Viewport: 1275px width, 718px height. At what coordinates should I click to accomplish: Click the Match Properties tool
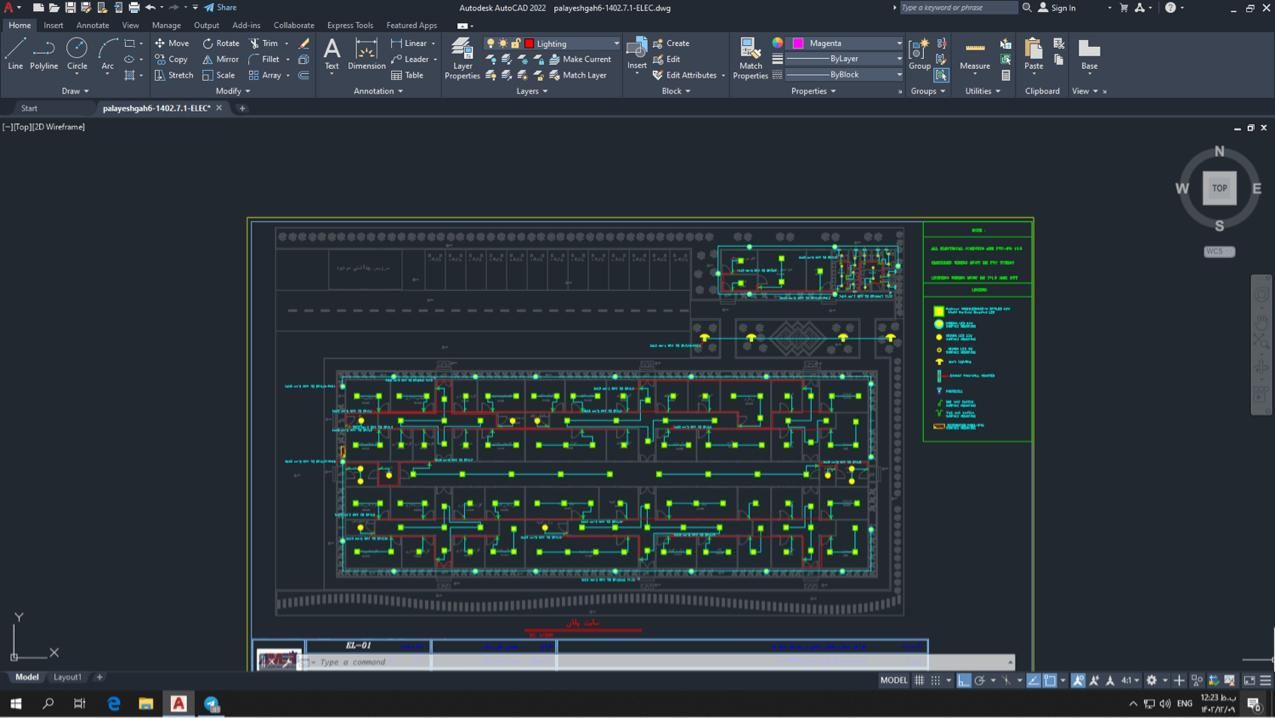pyautogui.click(x=750, y=58)
